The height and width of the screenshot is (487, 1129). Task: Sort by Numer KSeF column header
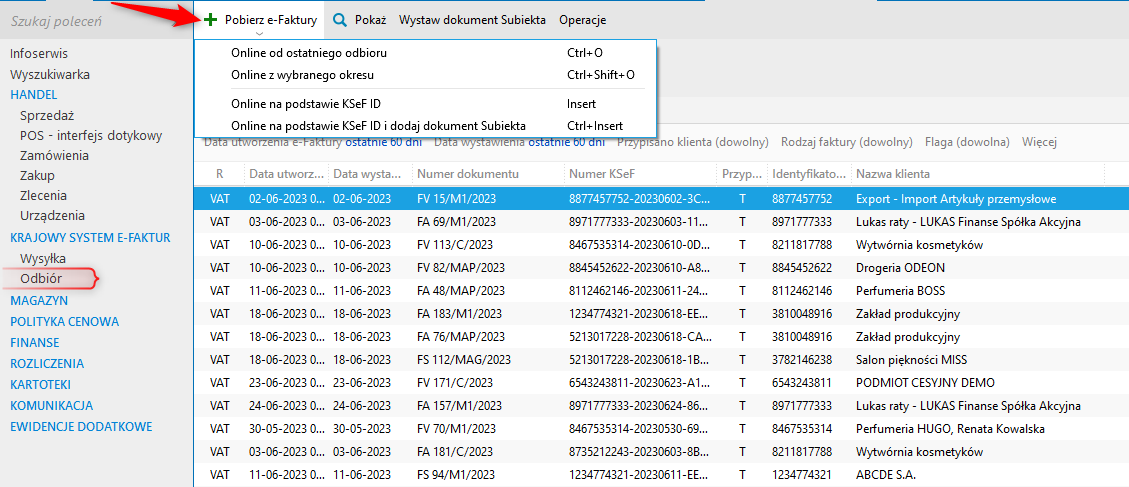[x=639, y=174]
